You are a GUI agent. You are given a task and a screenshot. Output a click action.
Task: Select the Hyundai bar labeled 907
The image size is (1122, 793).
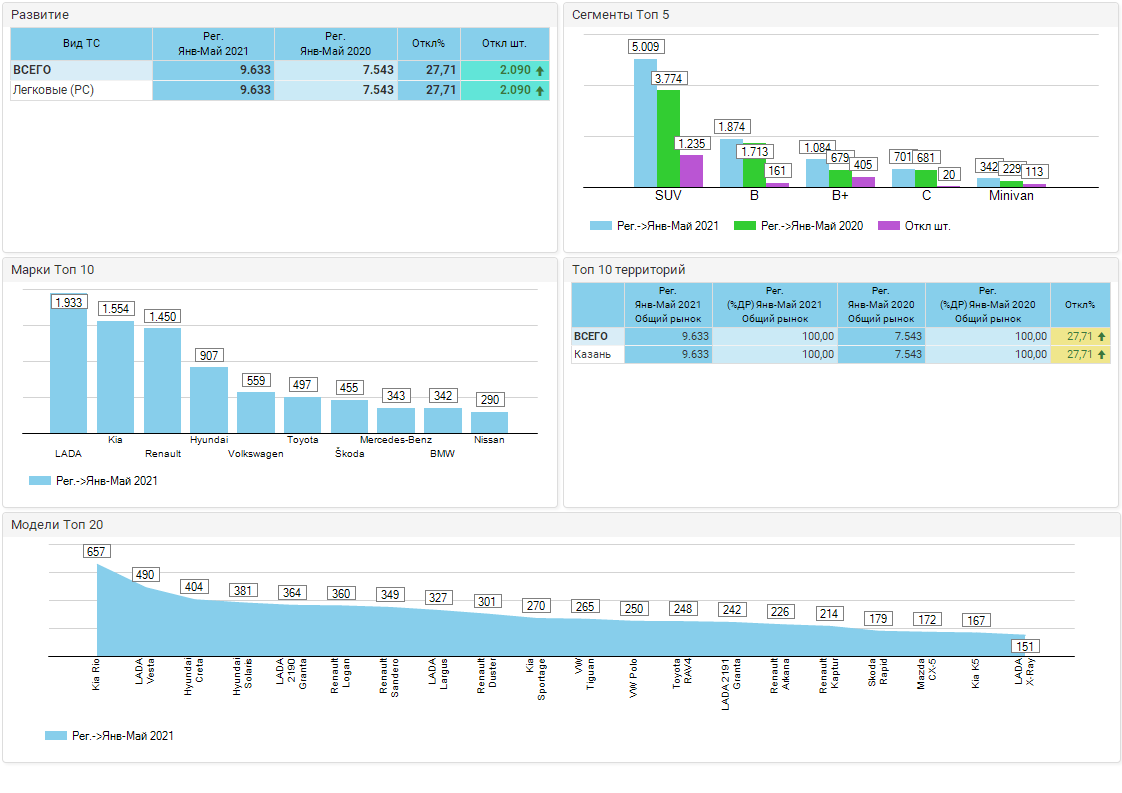click(x=209, y=400)
